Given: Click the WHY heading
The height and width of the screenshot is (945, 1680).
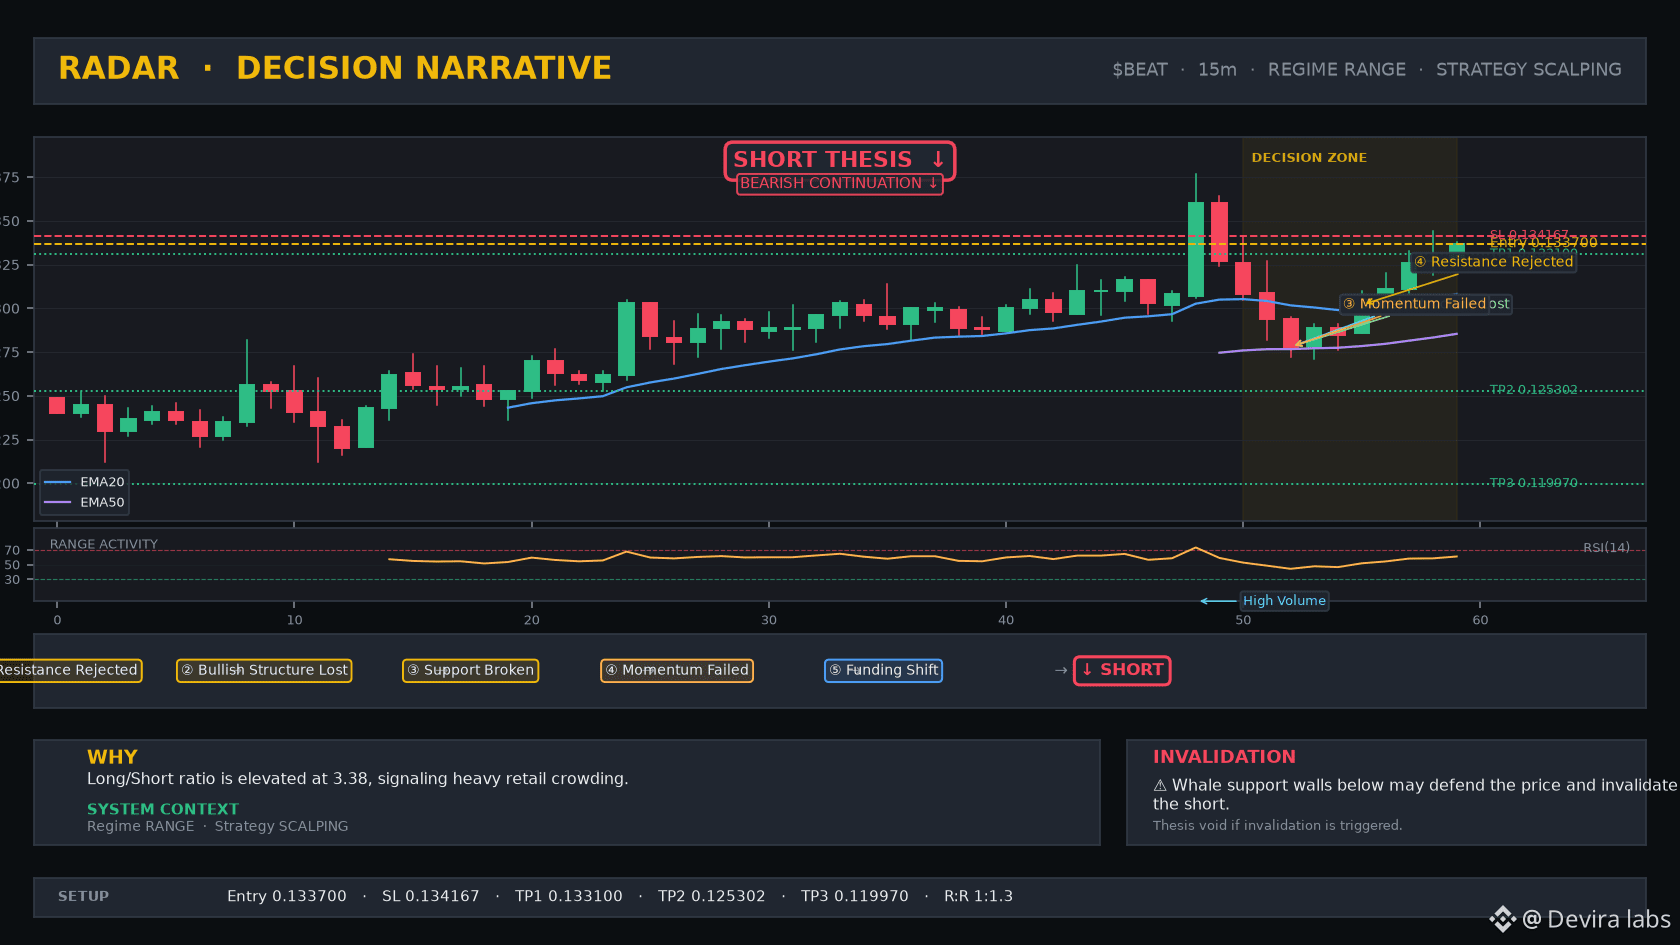Looking at the screenshot, I should [112, 757].
